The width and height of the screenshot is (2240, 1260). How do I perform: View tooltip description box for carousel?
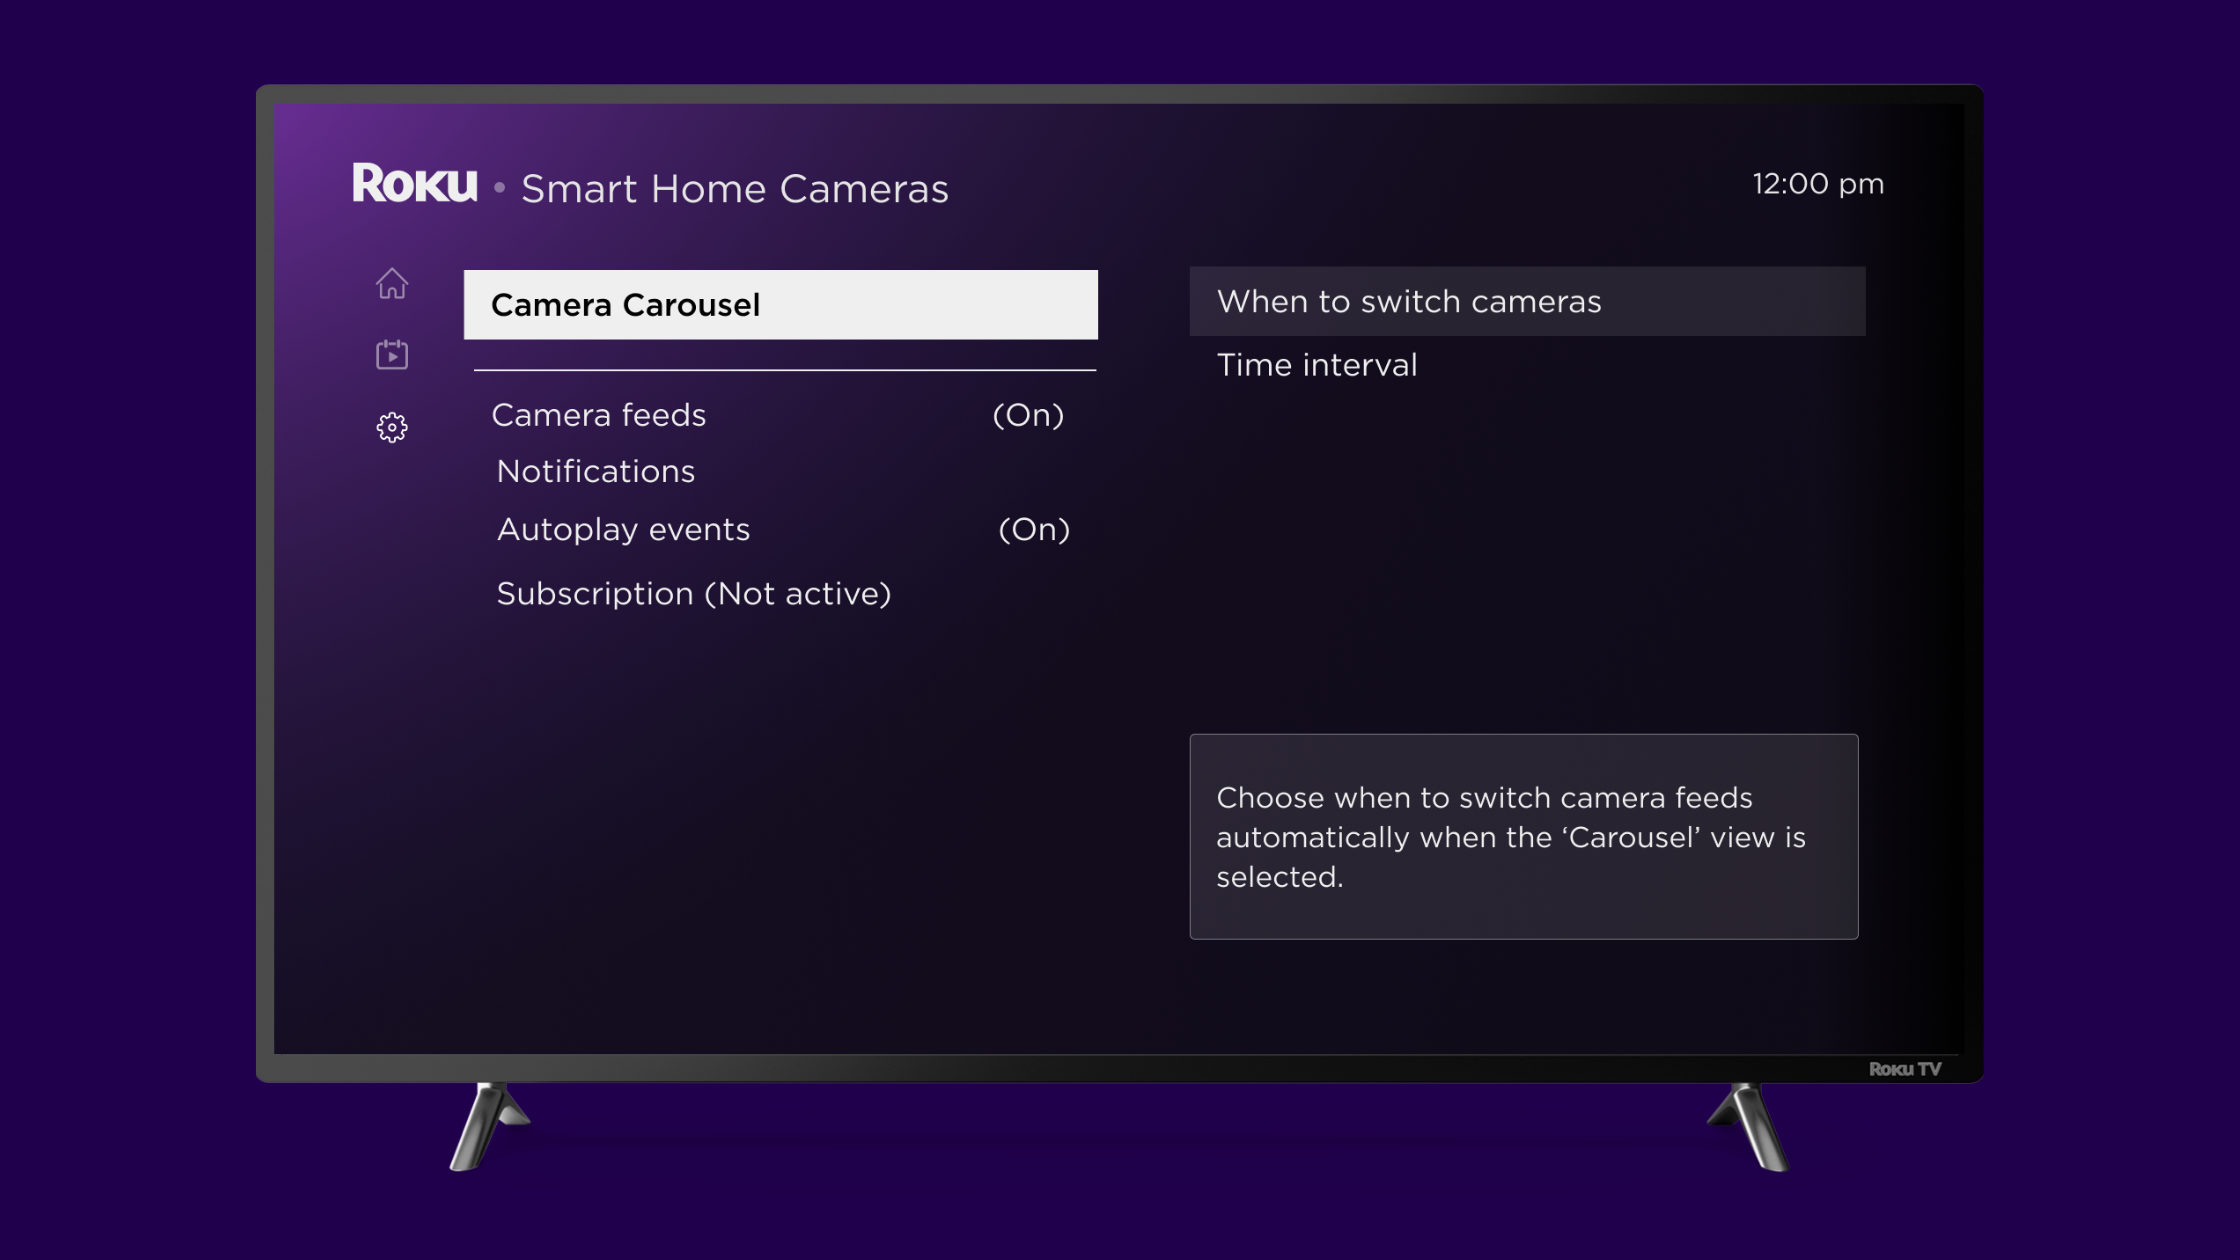(1523, 837)
